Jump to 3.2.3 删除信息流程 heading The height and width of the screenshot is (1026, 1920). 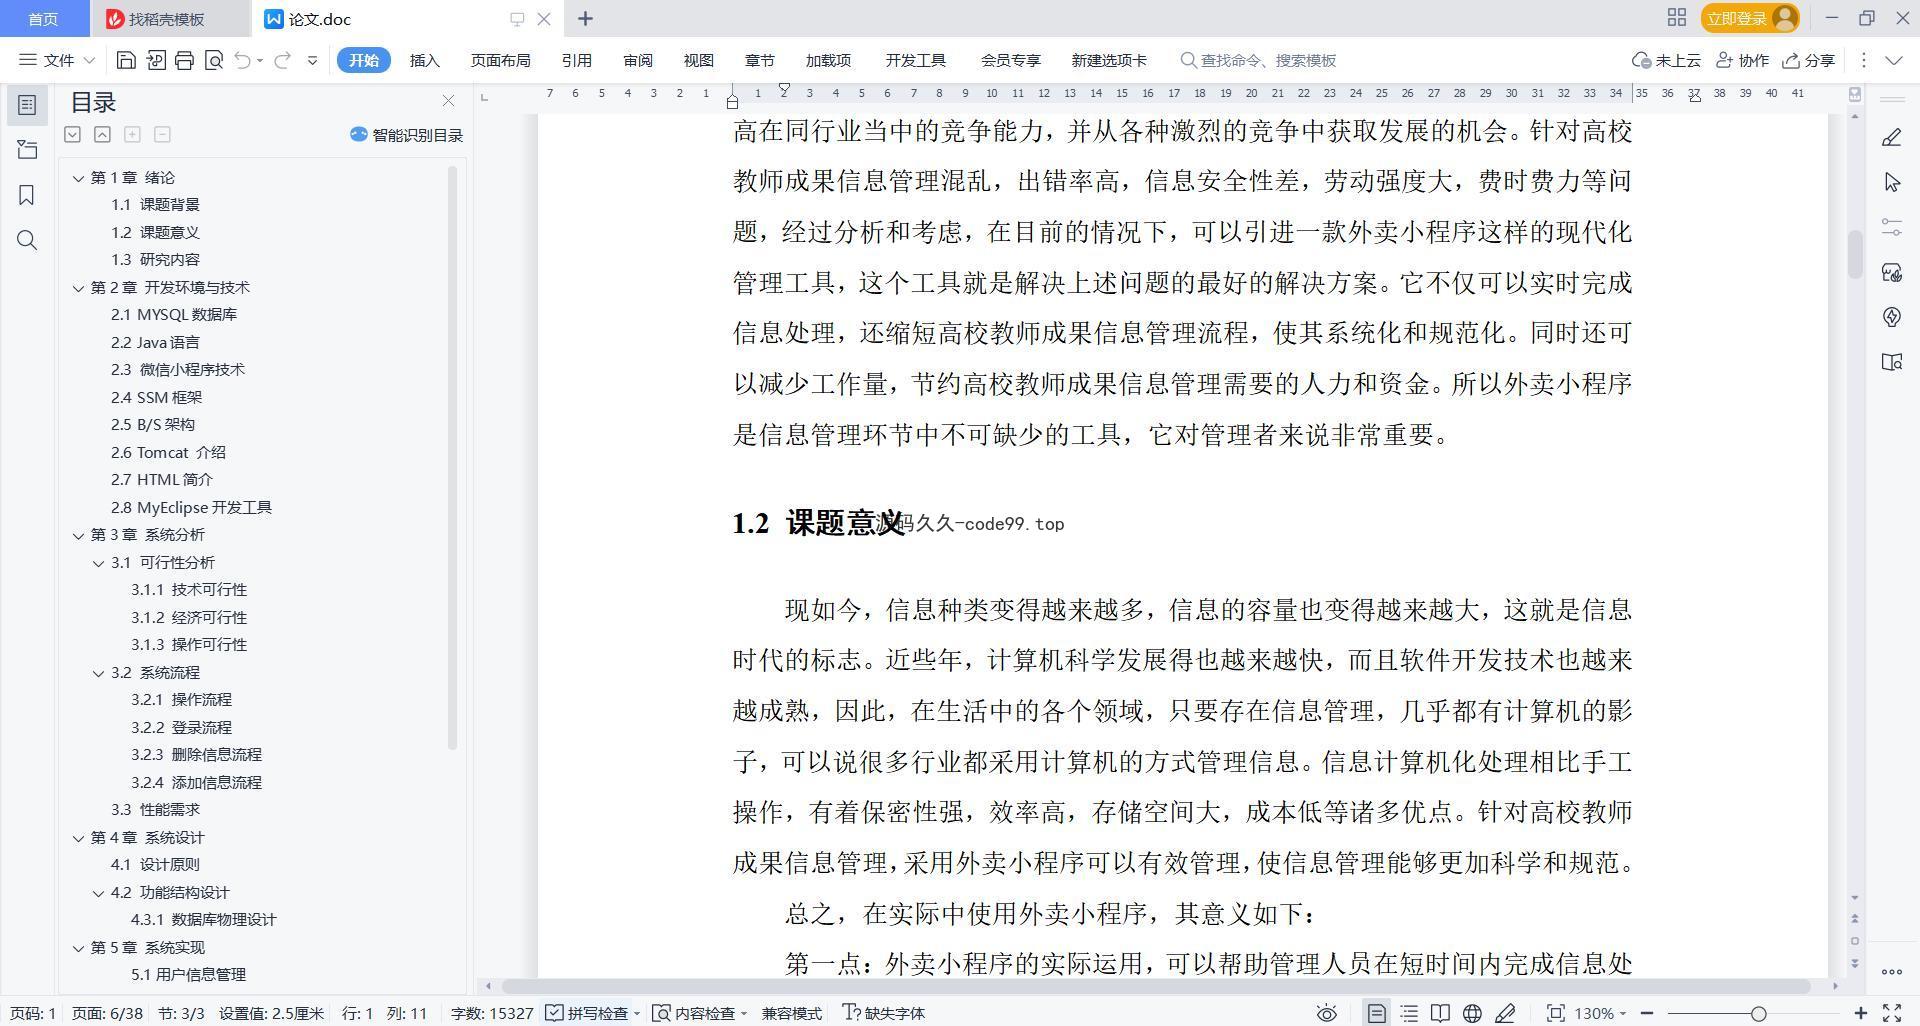(196, 754)
